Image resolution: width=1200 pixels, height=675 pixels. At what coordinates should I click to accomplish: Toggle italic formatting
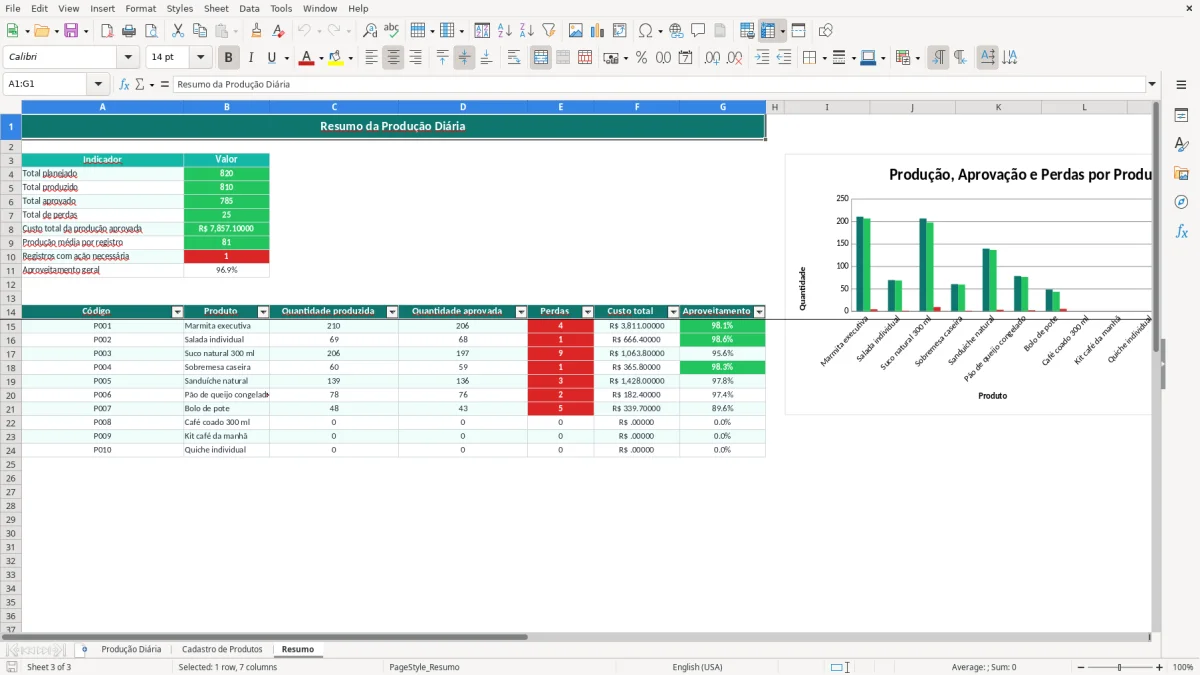coord(251,58)
